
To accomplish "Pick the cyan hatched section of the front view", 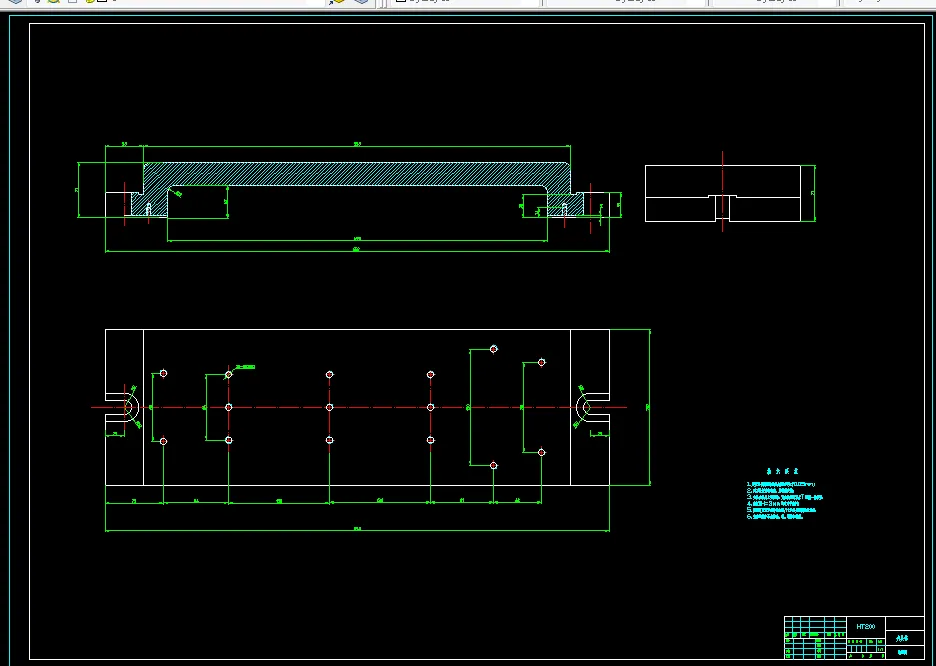I will (x=357, y=174).
